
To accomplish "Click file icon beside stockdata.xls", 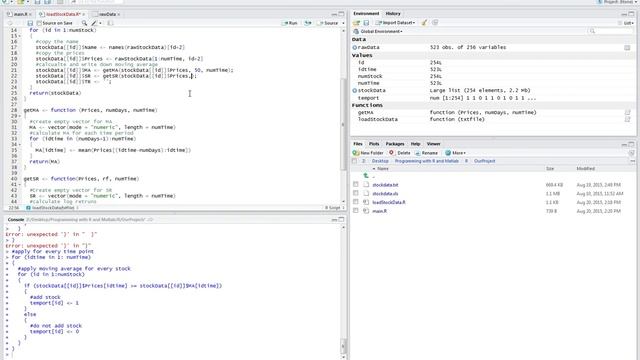I will coord(366,193).
